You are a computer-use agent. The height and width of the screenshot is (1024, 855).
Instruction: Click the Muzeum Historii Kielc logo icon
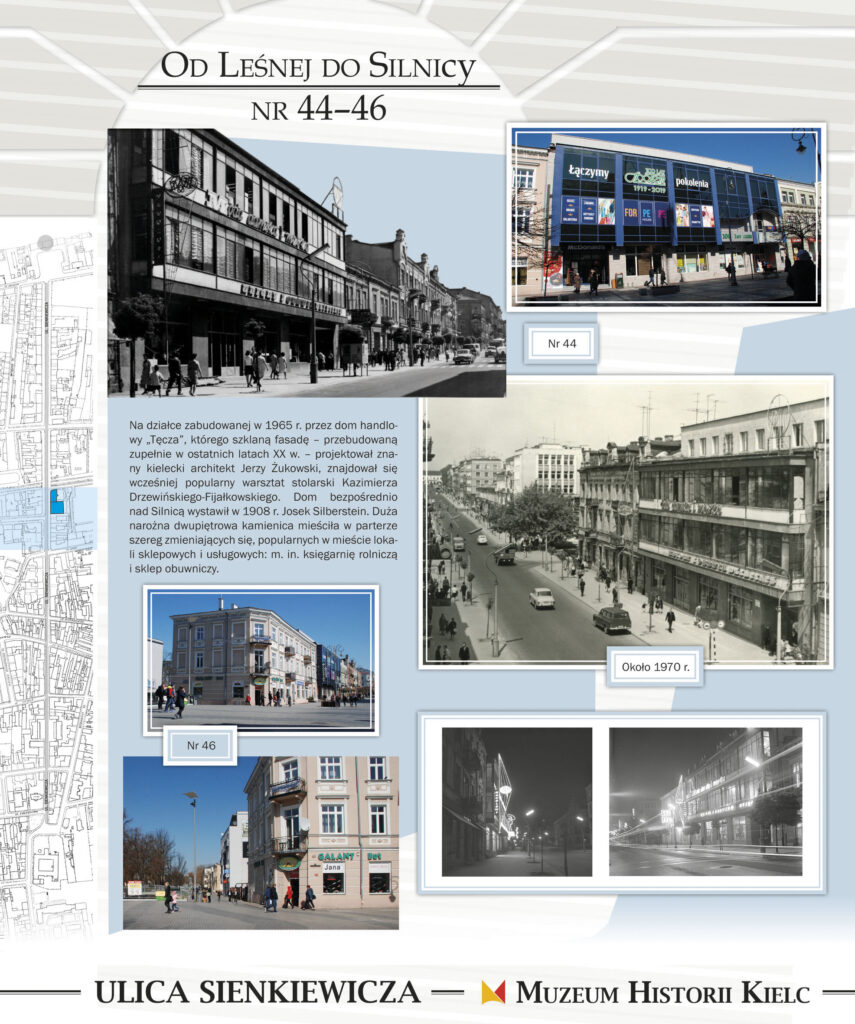(x=493, y=992)
